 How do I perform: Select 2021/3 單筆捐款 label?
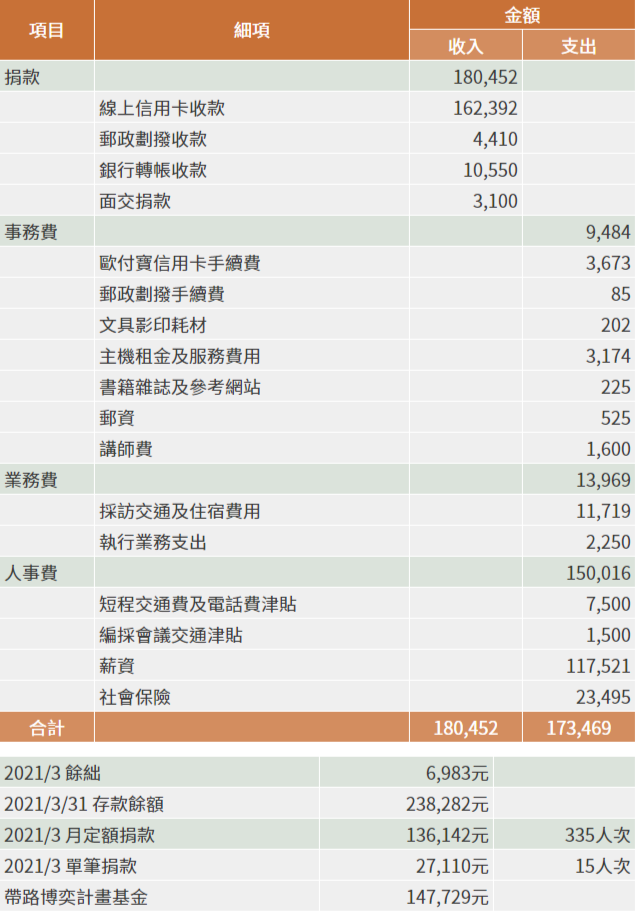[x=71, y=866]
